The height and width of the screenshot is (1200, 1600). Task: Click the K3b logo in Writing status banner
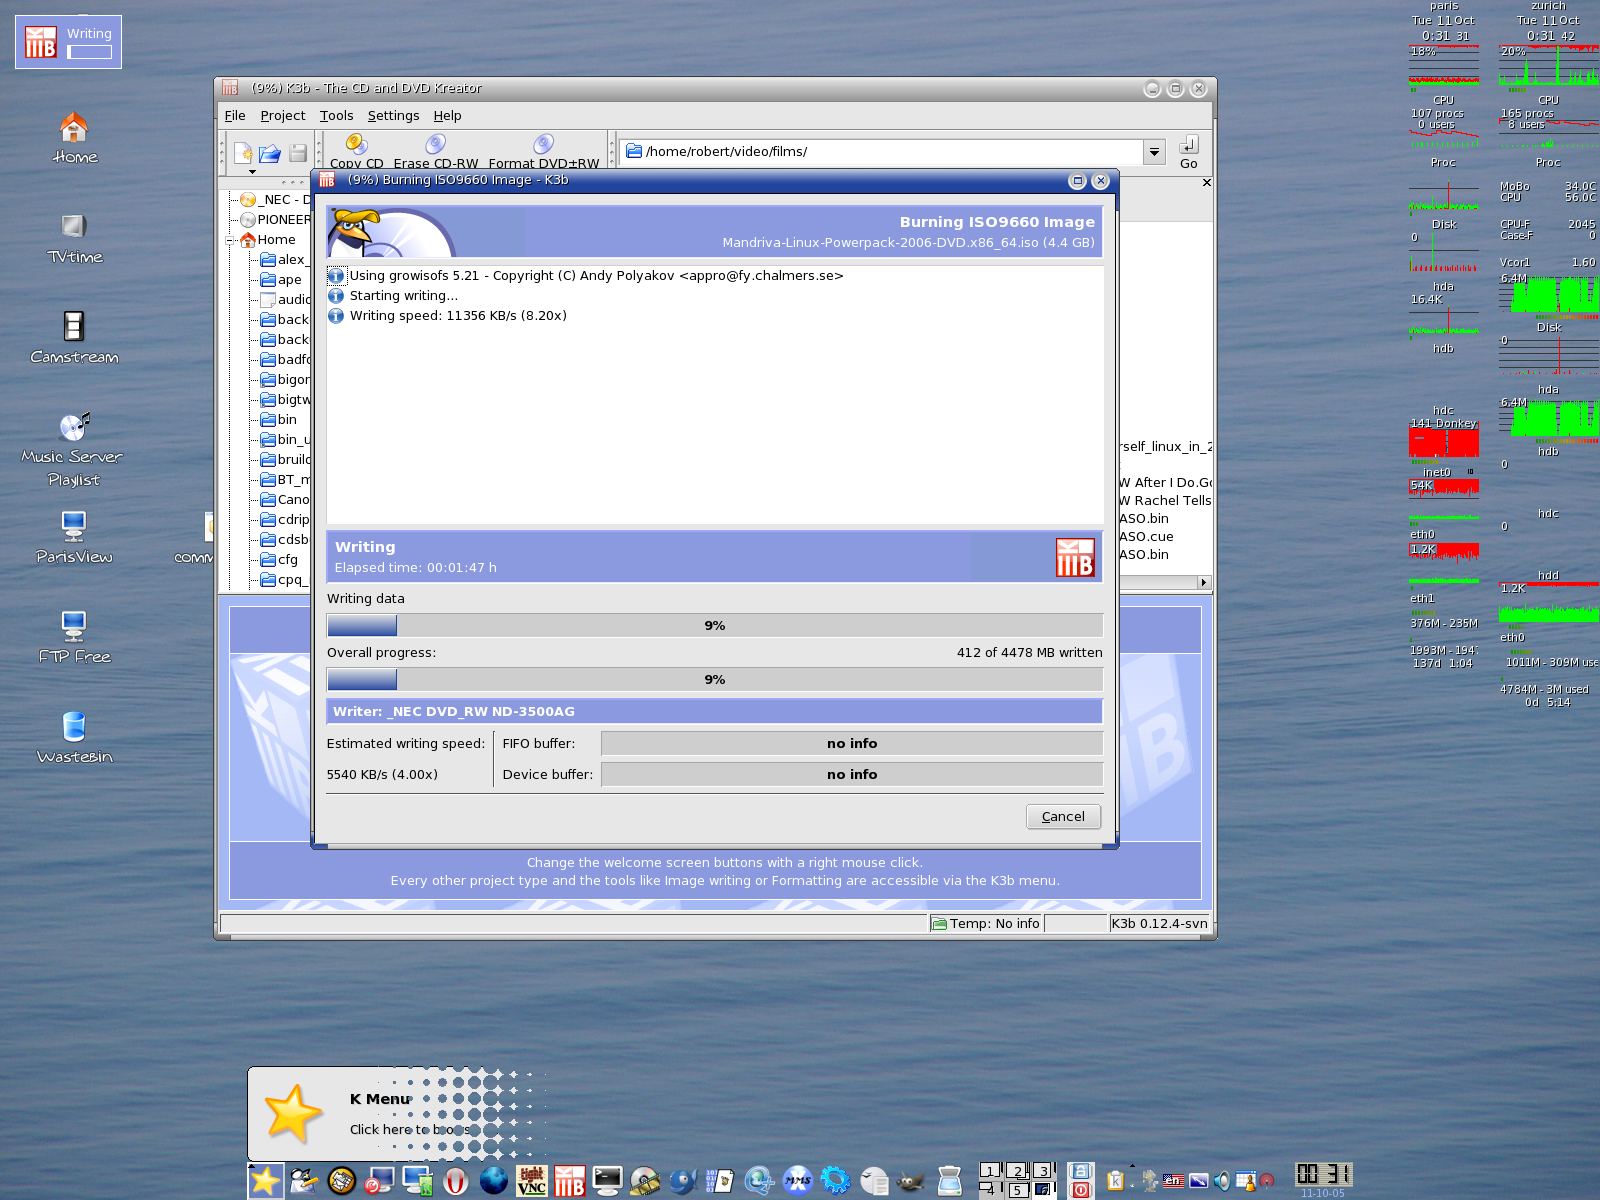click(x=1075, y=557)
